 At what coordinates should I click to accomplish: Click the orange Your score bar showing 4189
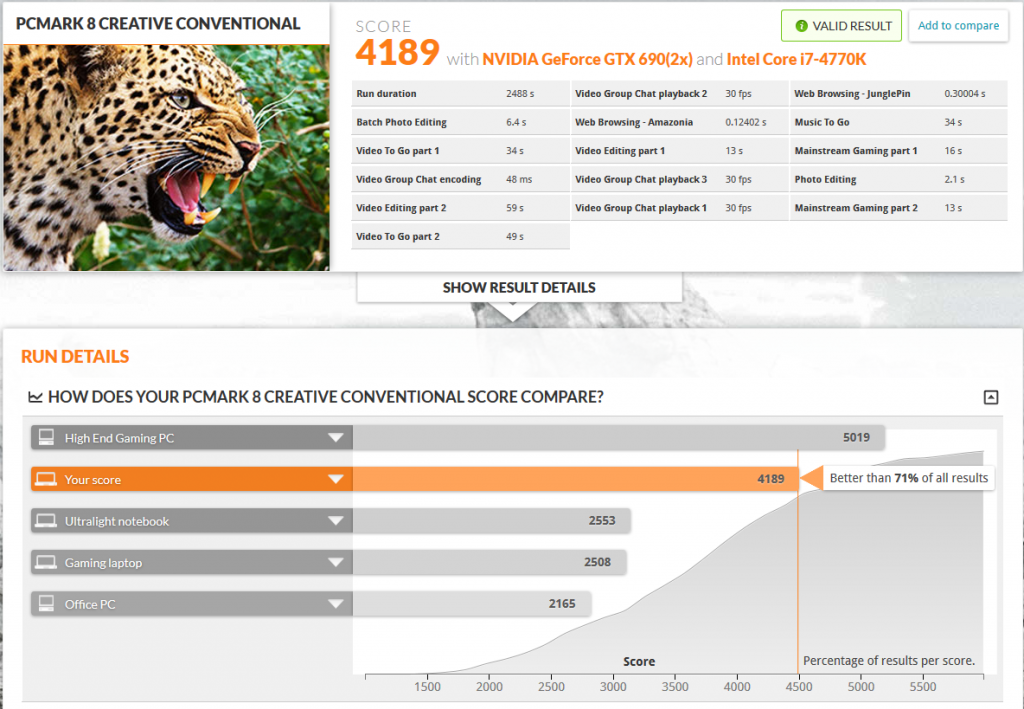pyautogui.click(x=574, y=480)
